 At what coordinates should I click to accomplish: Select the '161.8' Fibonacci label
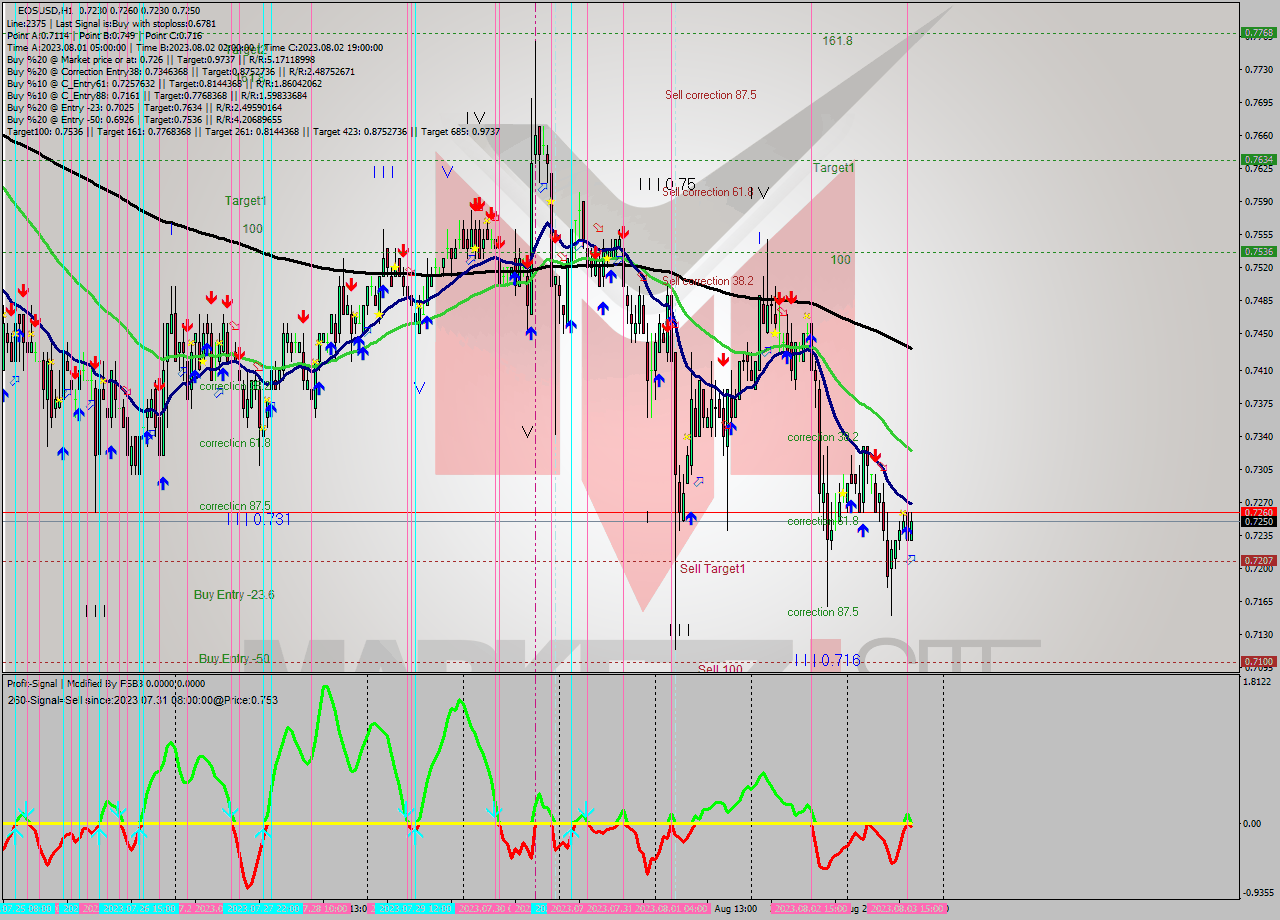837,41
